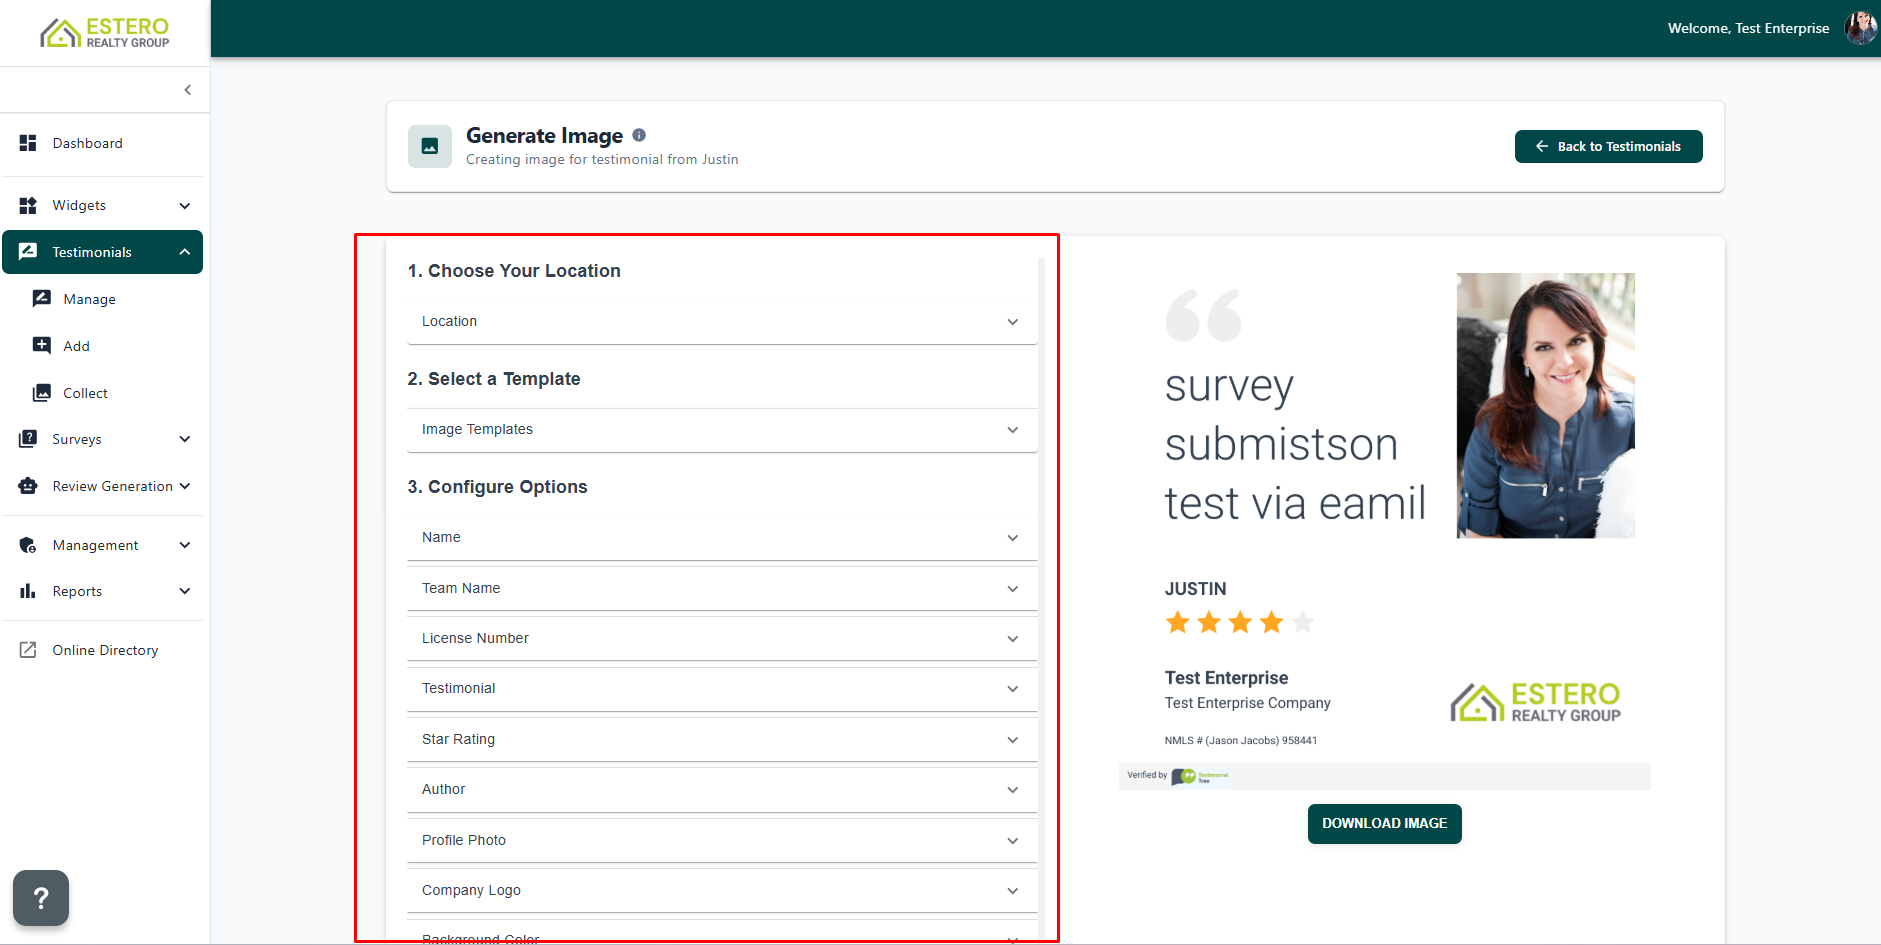This screenshot has height=945, width=1881.
Task: Expand the Widgets menu
Action: [x=102, y=205]
